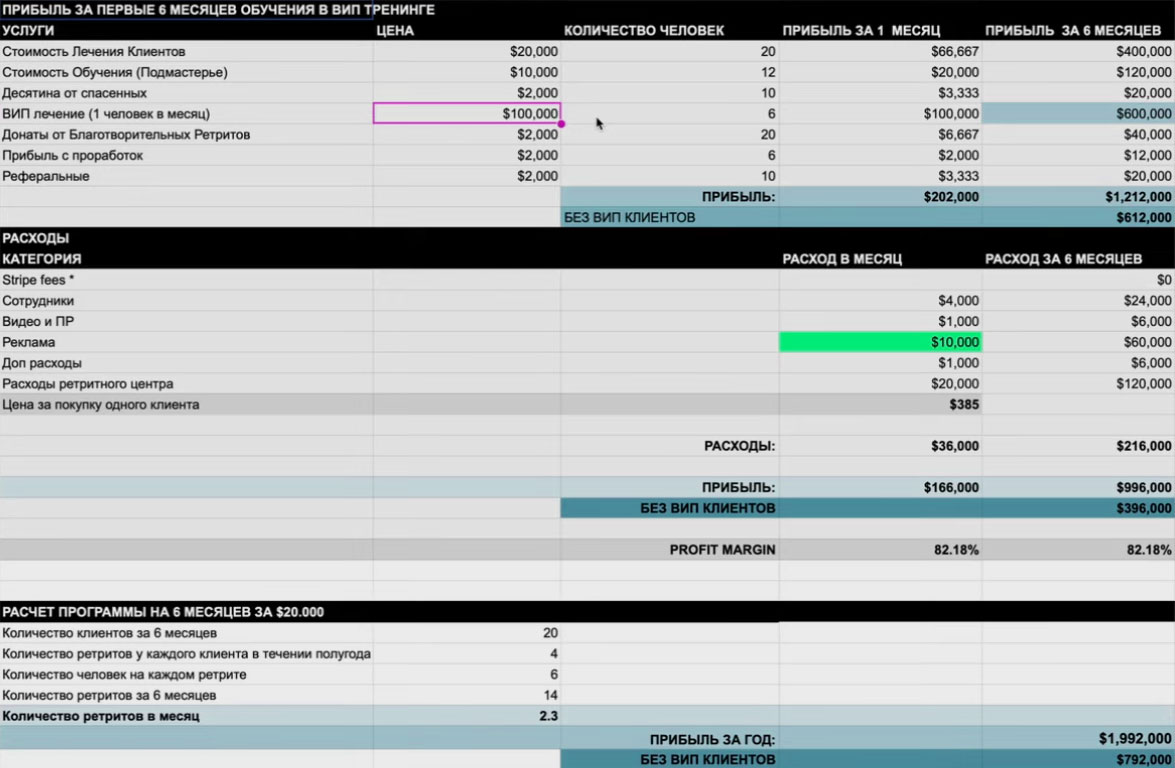This screenshot has width=1175, height=768.
Task: Click the Количество клиентов за 6 месяцев cell
Action: coord(187,632)
